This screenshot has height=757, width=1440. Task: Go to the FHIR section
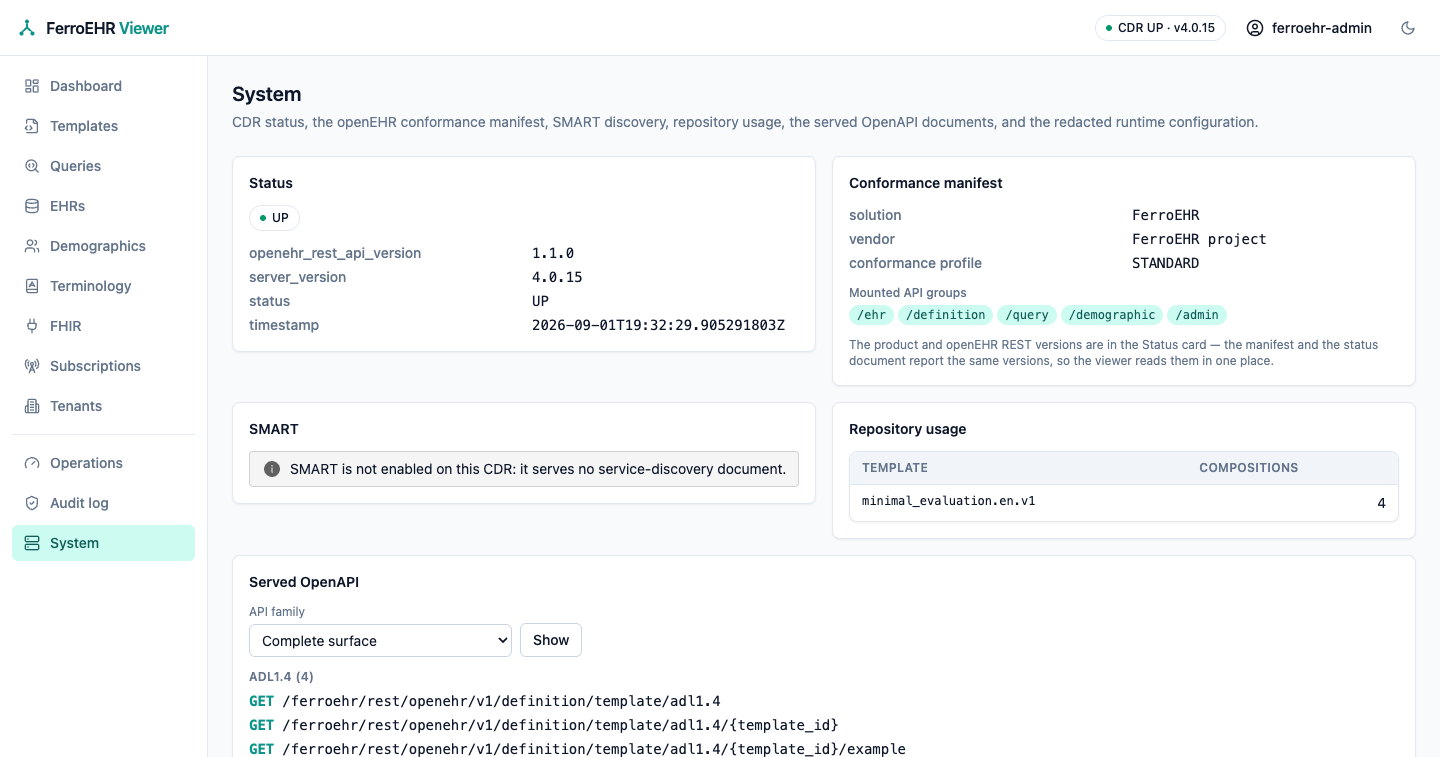pos(103,326)
